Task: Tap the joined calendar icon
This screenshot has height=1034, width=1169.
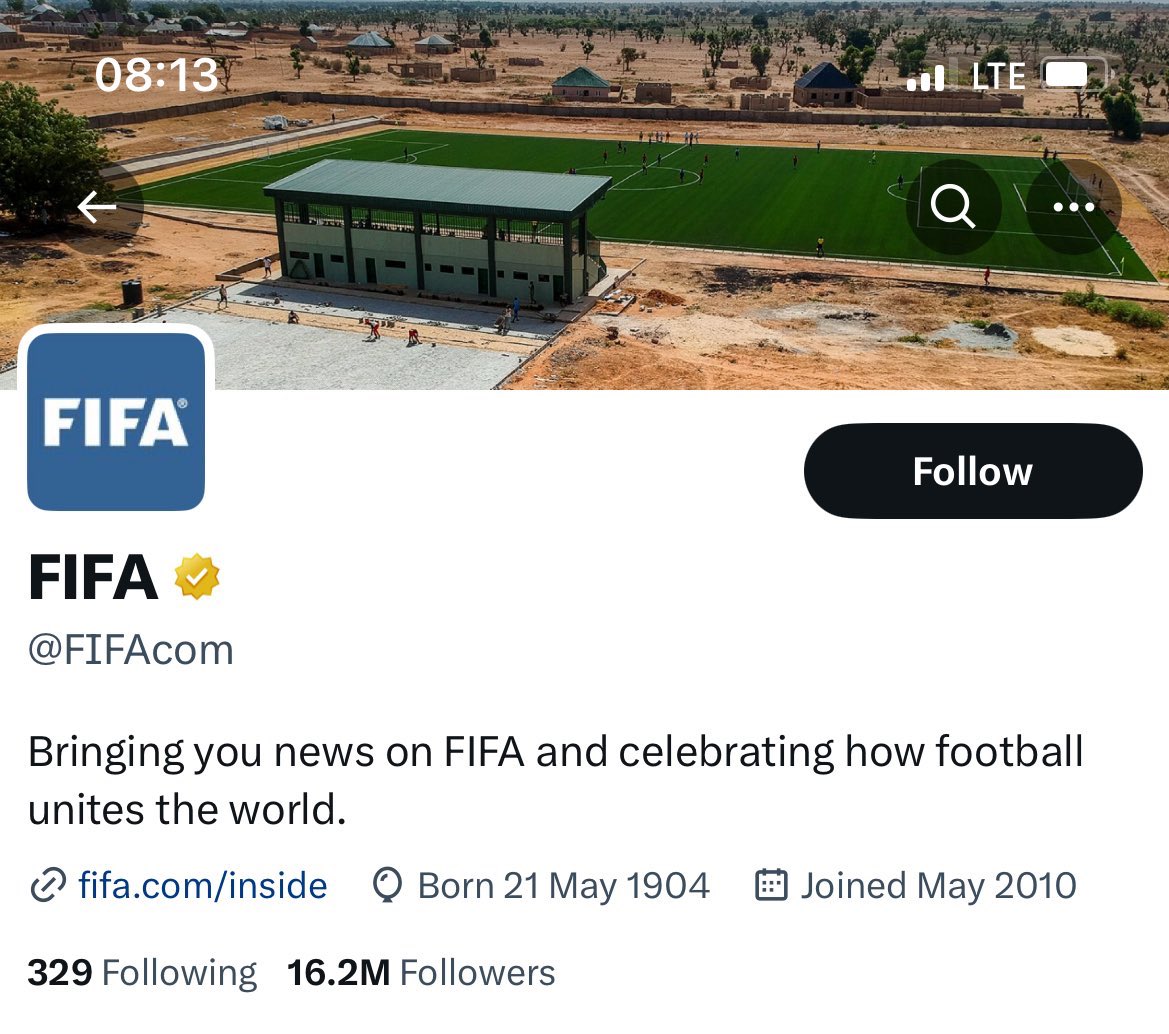Action: click(770, 886)
